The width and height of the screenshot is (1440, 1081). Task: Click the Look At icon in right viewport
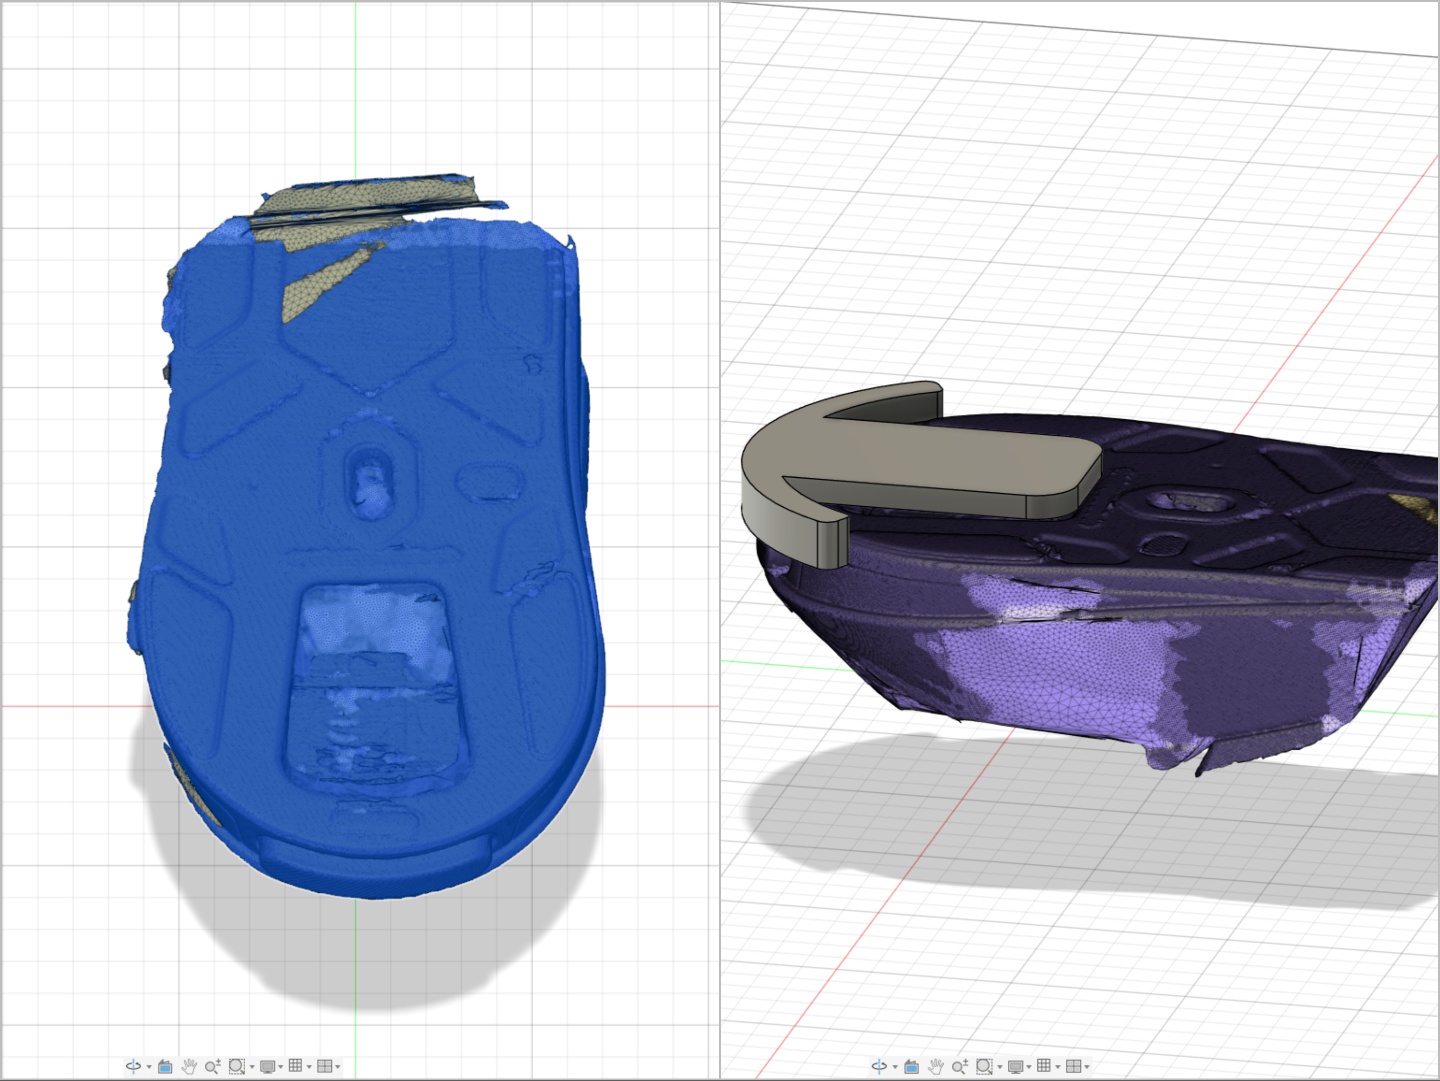point(911,1066)
